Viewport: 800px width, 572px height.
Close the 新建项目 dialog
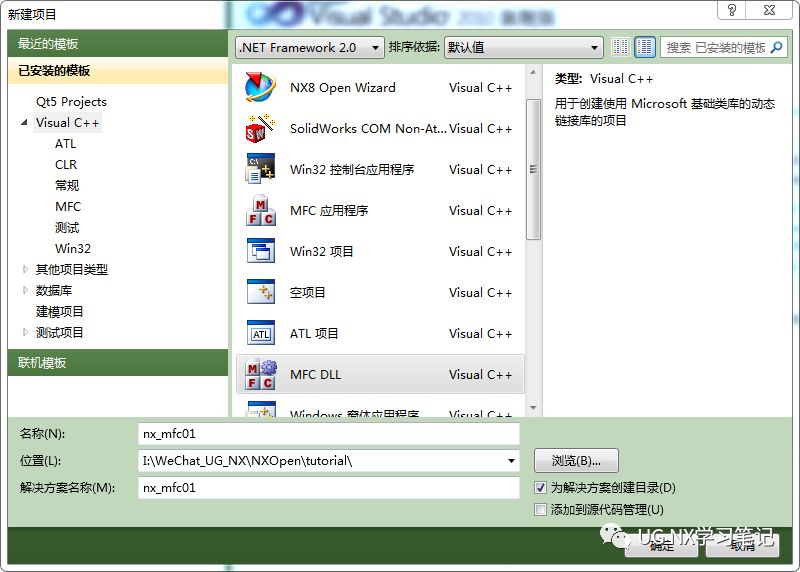pyautogui.click(x=769, y=10)
